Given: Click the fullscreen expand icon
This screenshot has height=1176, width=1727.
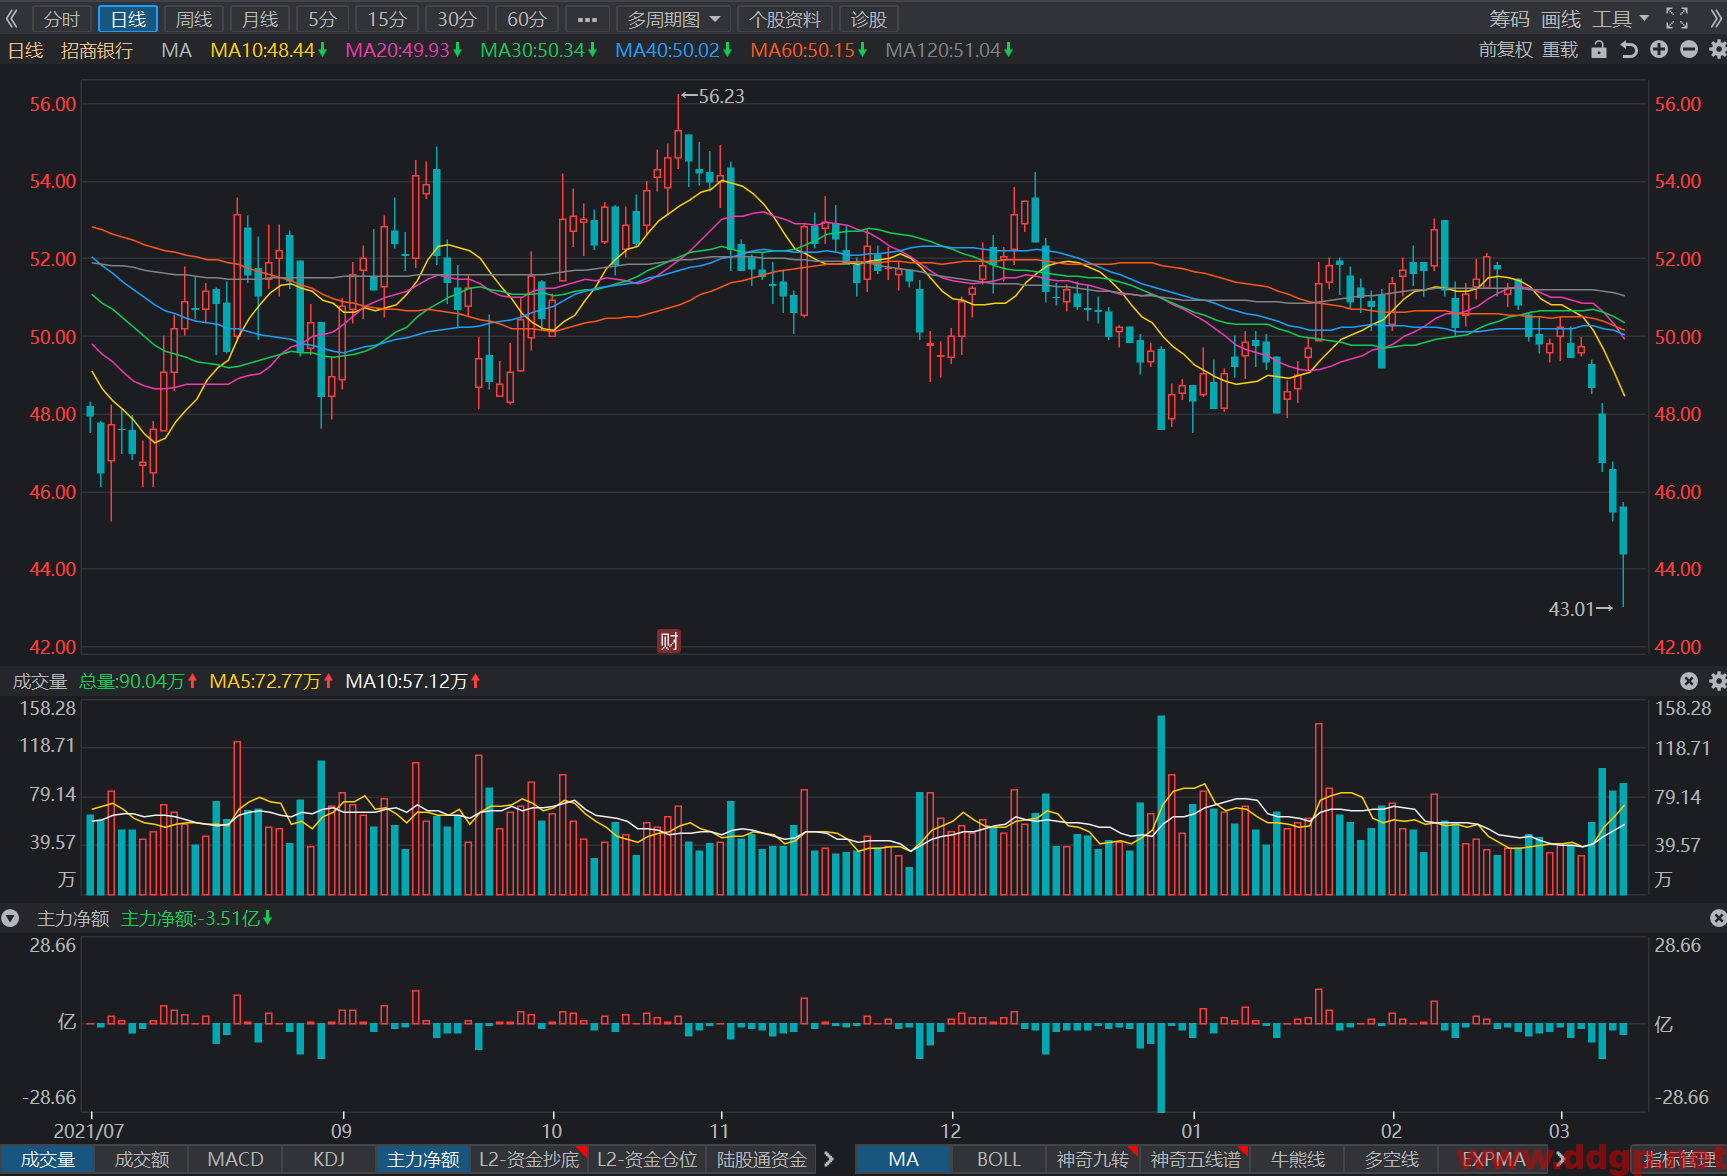Looking at the screenshot, I should coord(1677,19).
